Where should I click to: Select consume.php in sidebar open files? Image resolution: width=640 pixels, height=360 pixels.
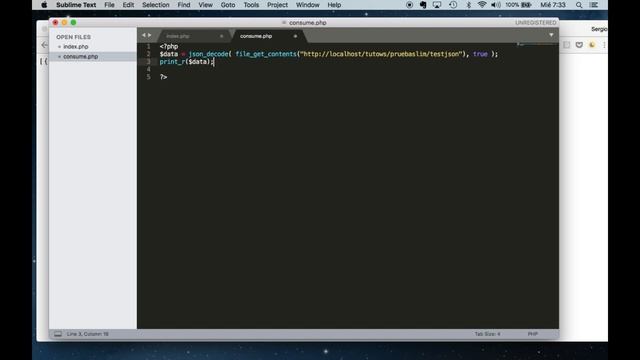click(80, 56)
